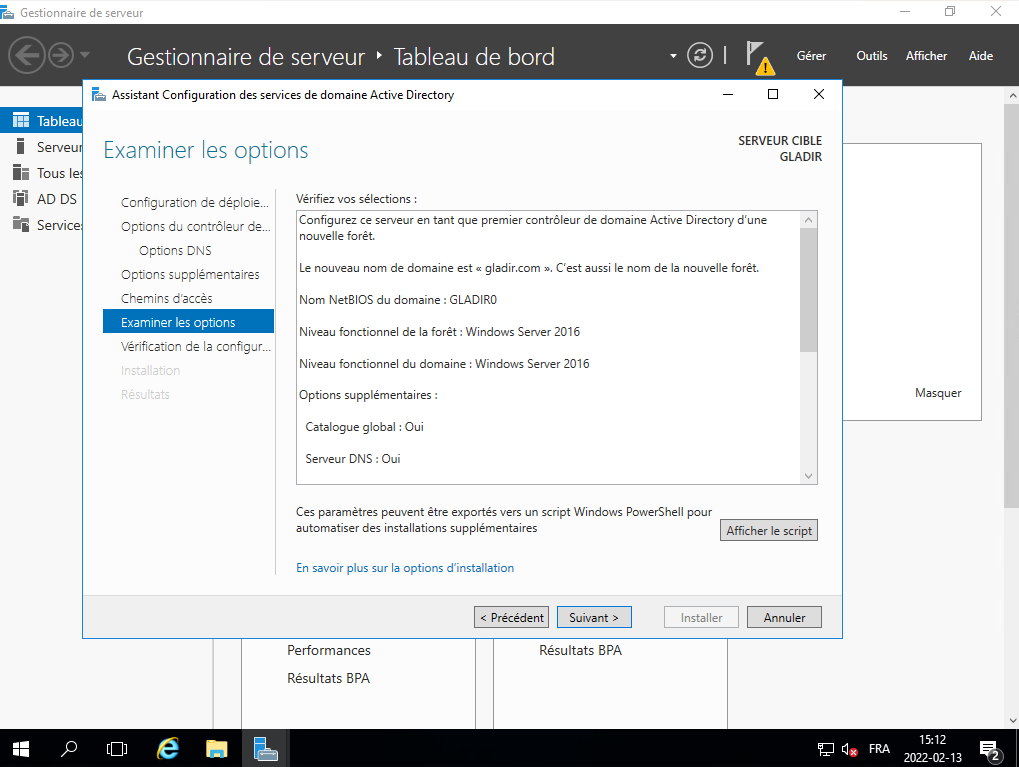Image resolution: width=1019 pixels, height=767 pixels.
Task: Open the Outils menu
Action: click(x=871, y=56)
